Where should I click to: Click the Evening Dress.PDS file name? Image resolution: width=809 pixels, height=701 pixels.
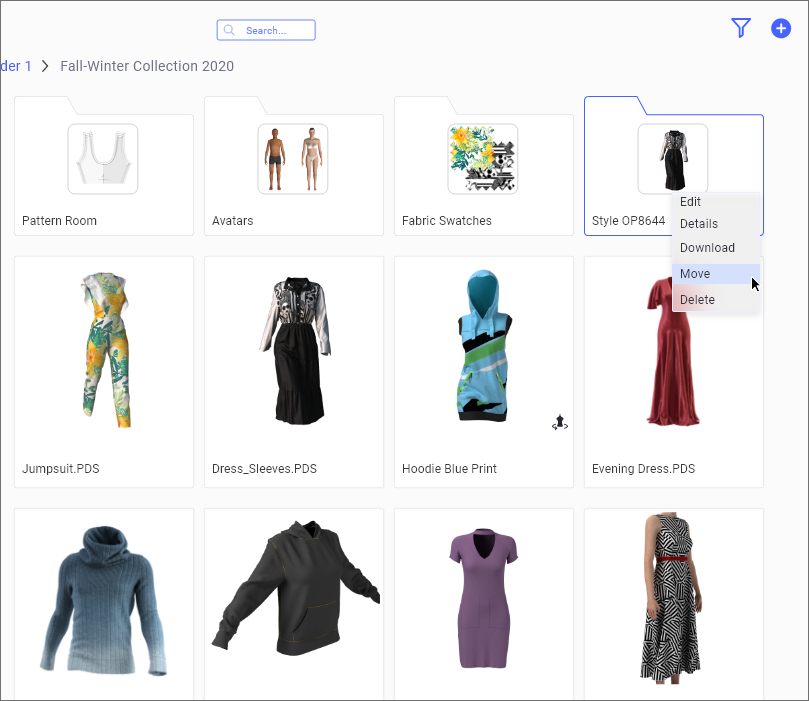pyautogui.click(x=643, y=469)
